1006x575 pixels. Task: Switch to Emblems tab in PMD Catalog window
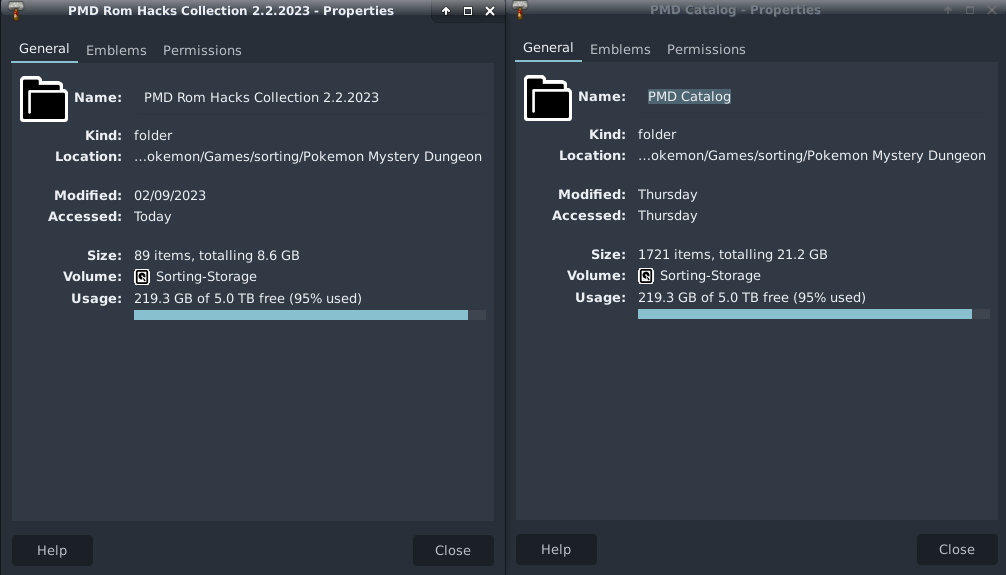620,49
